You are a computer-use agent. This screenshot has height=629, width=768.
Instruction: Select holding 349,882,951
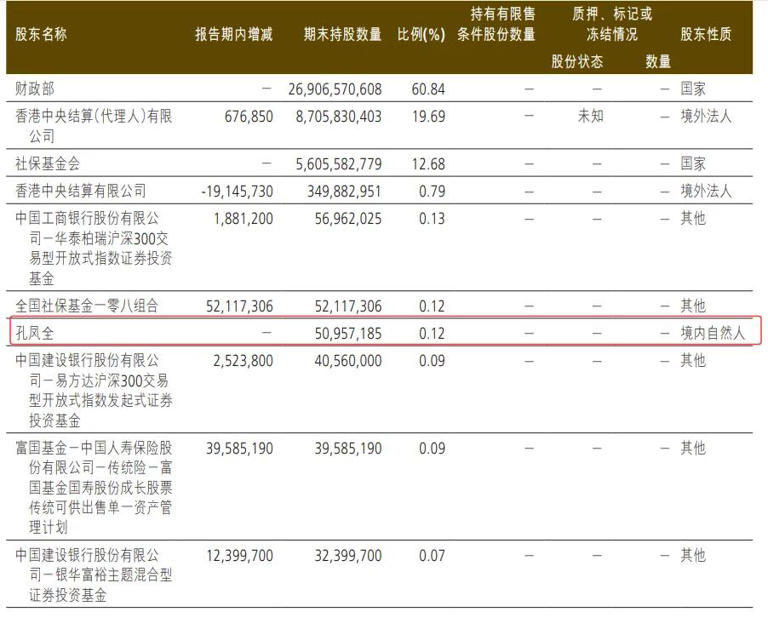[344, 191]
